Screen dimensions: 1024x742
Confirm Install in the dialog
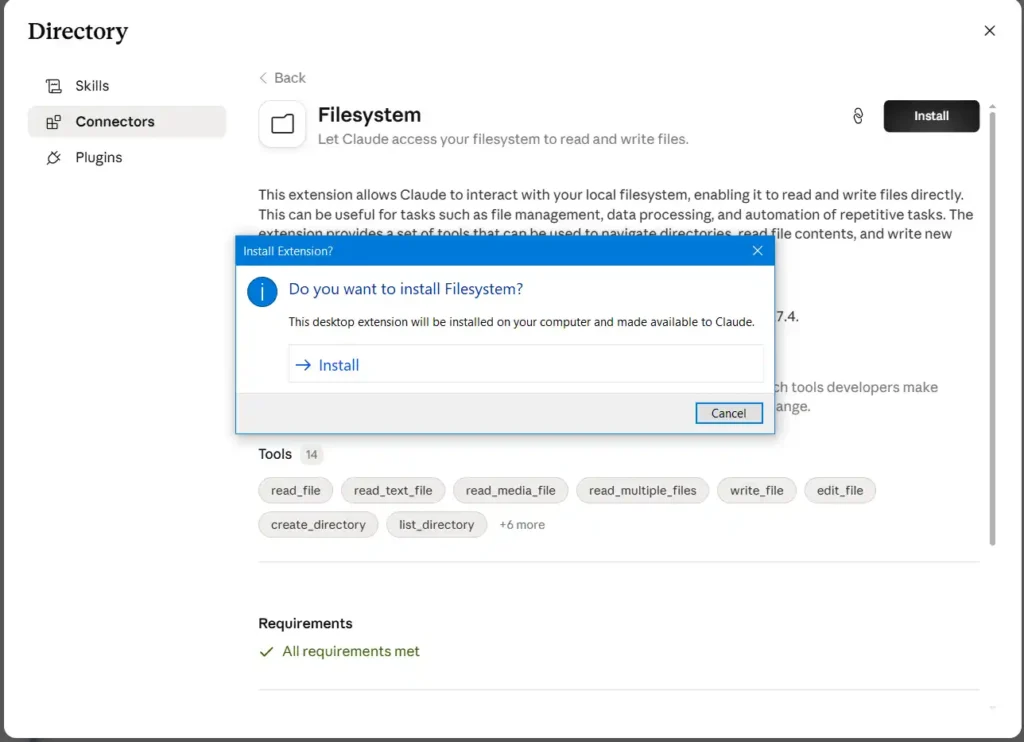tap(526, 364)
